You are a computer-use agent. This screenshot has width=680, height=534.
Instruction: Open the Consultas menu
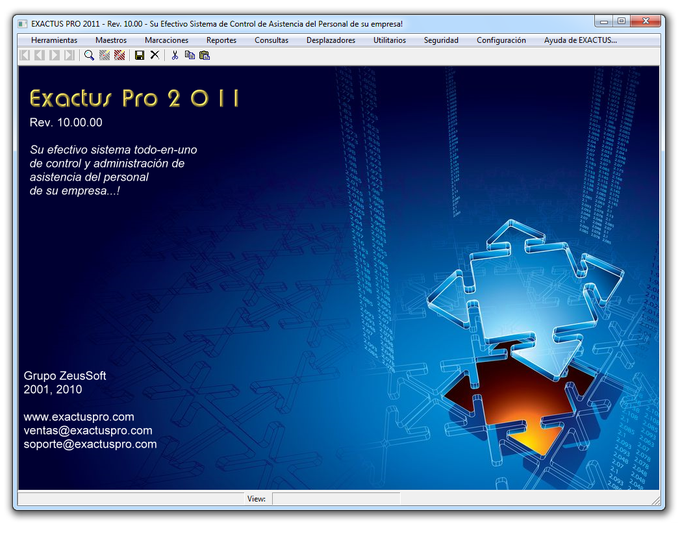point(271,40)
